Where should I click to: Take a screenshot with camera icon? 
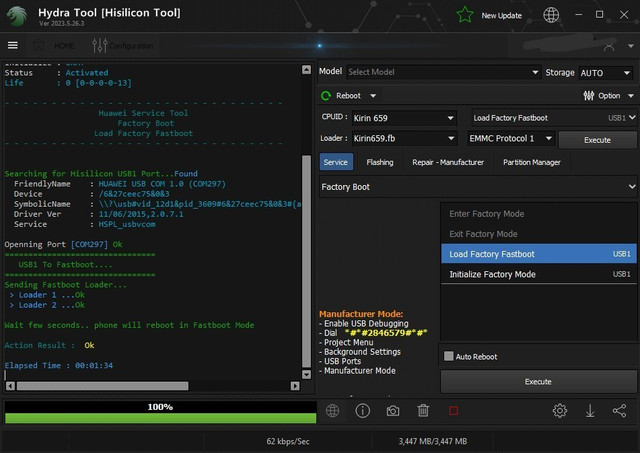coord(393,411)
